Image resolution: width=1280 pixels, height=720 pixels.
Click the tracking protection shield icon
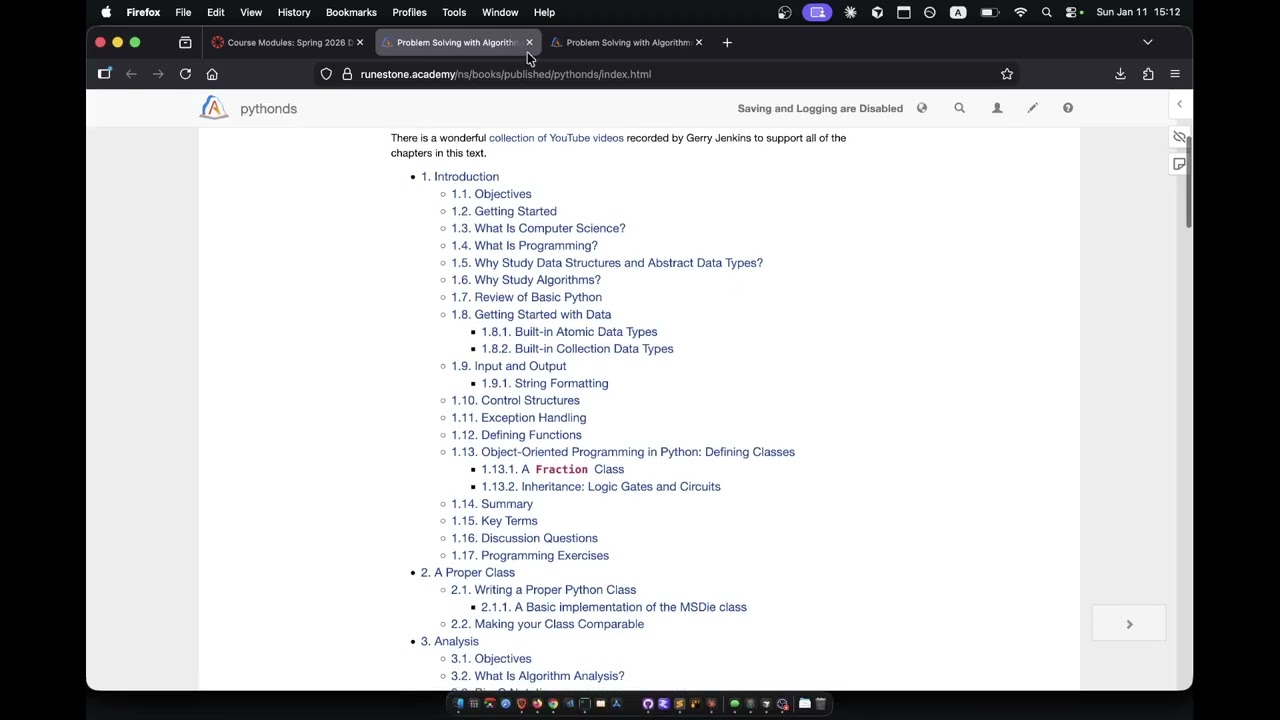coord(326,74)
